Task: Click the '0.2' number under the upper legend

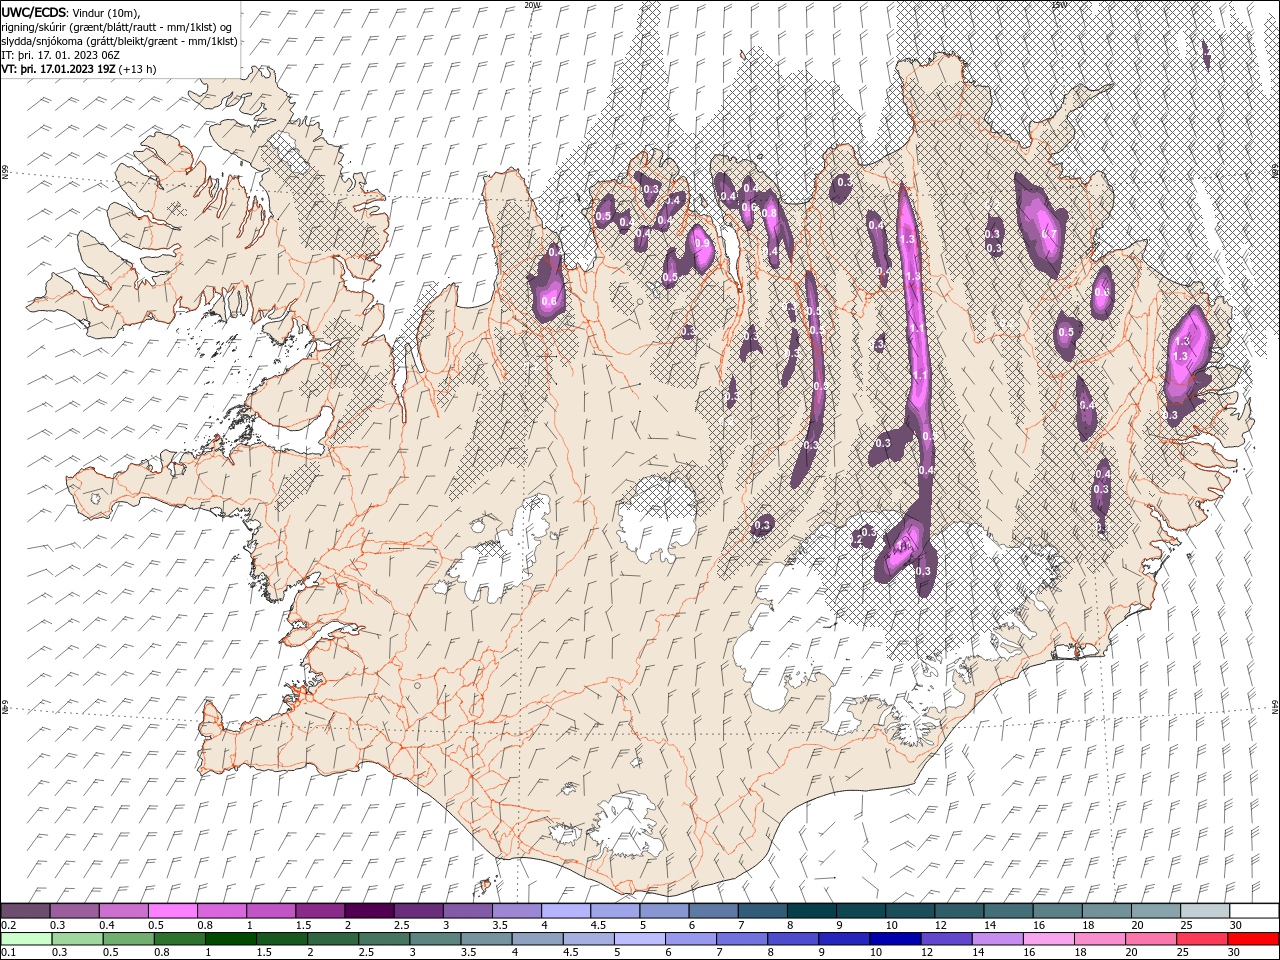Action: point(9,925)
